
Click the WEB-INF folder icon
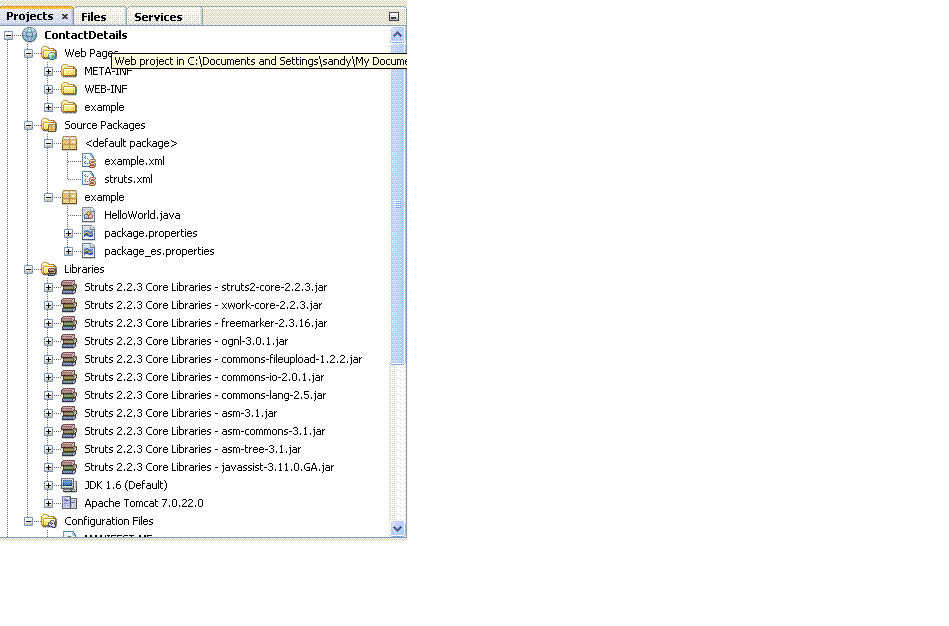[x=69, y=90]
